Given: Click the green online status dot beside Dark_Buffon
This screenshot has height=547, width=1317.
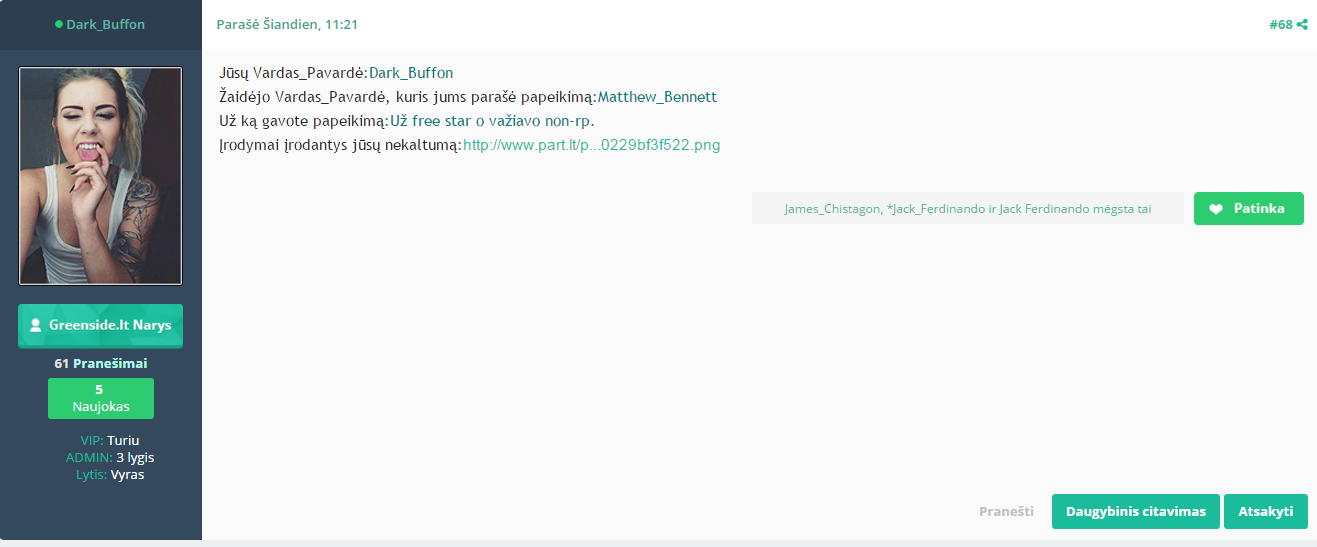Looking at the screenshot, I should [x=59, y=24].
